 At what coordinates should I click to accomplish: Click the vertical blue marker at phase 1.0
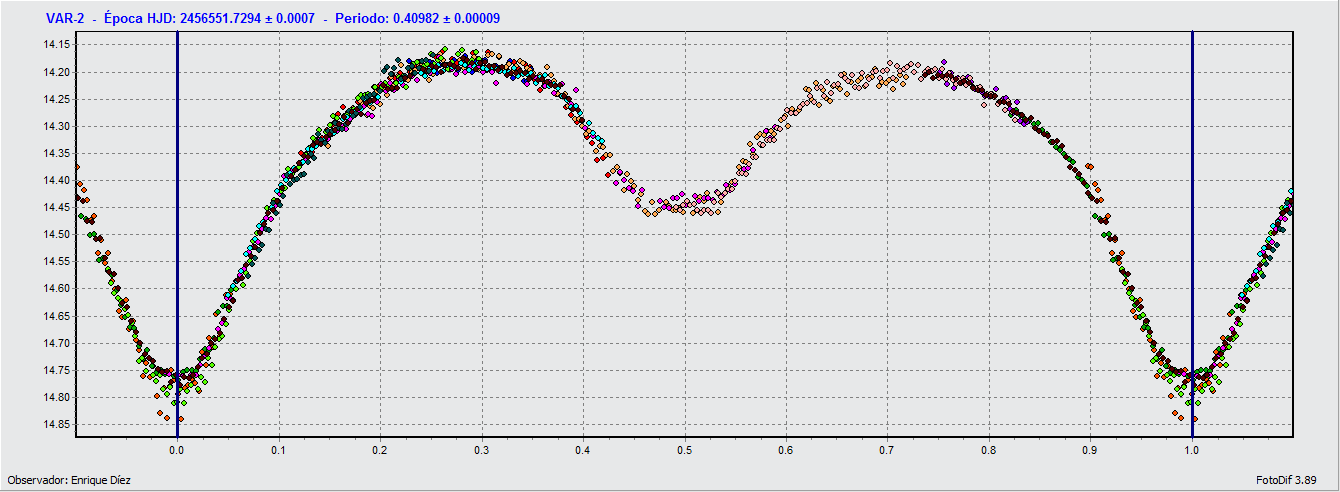[1192, 234]
